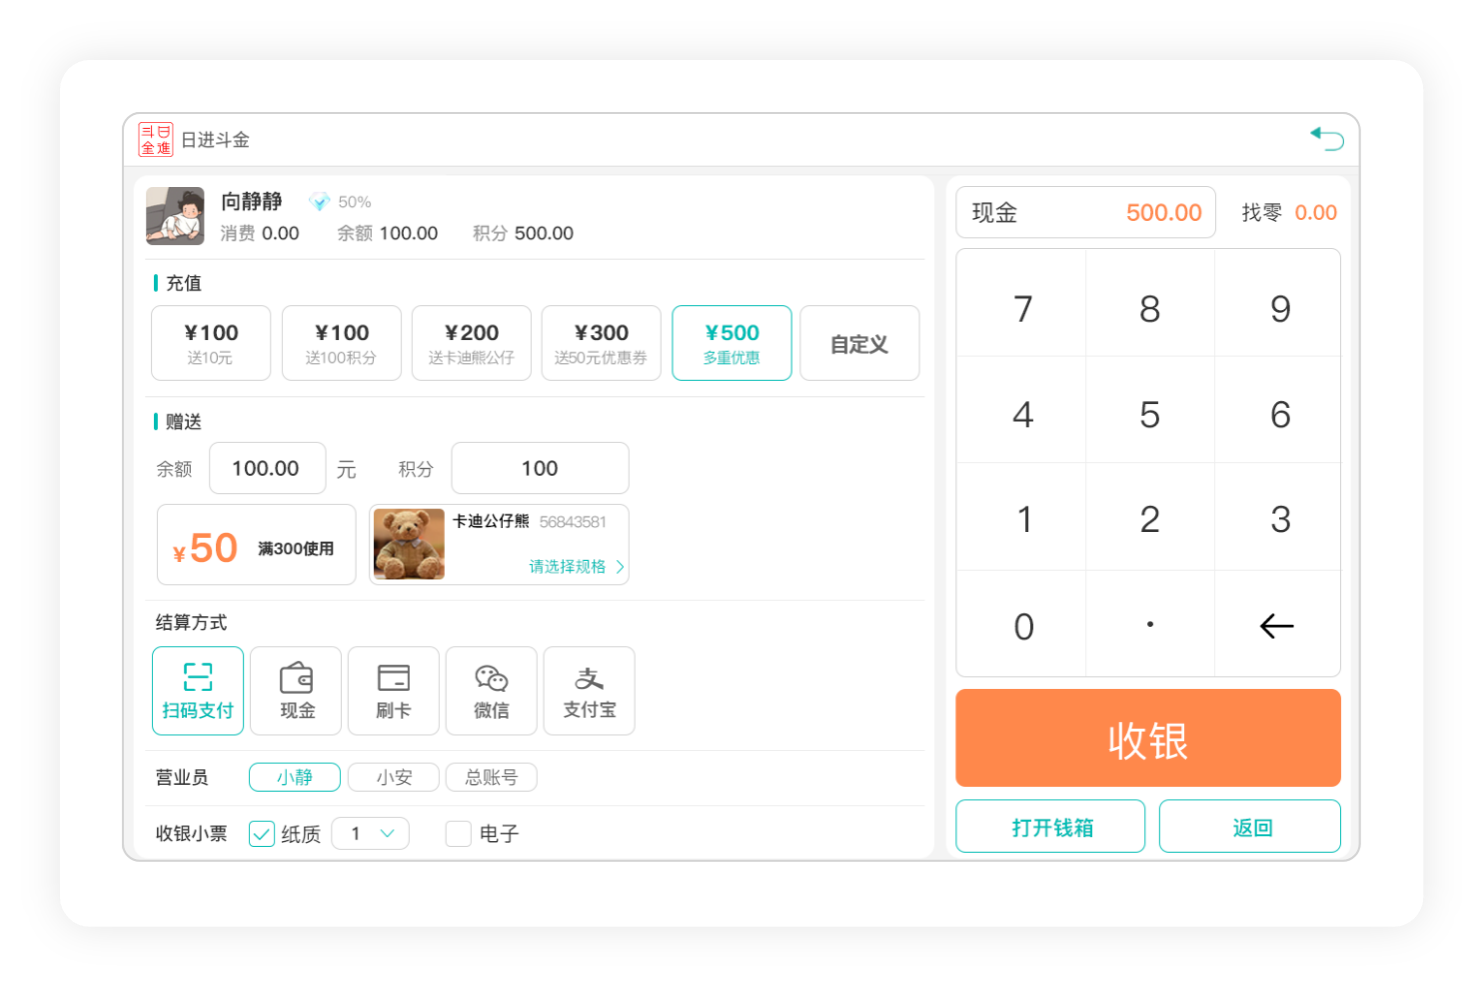Select ¥100 送10元 recharge option
The width and height of the screenshot is (1484, 987).
point(211,343)
